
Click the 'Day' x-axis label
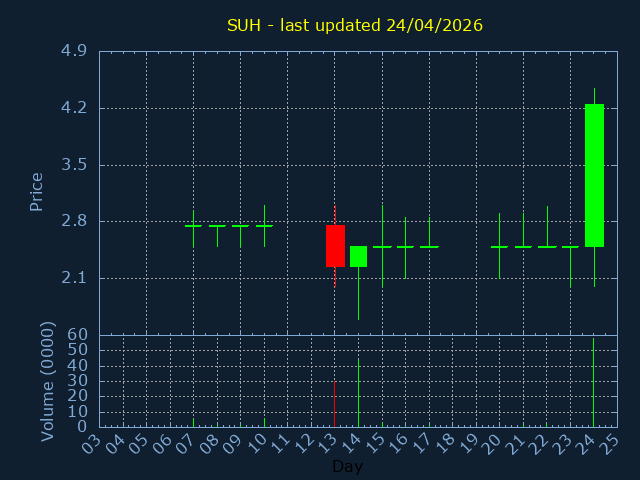point(347,466)
